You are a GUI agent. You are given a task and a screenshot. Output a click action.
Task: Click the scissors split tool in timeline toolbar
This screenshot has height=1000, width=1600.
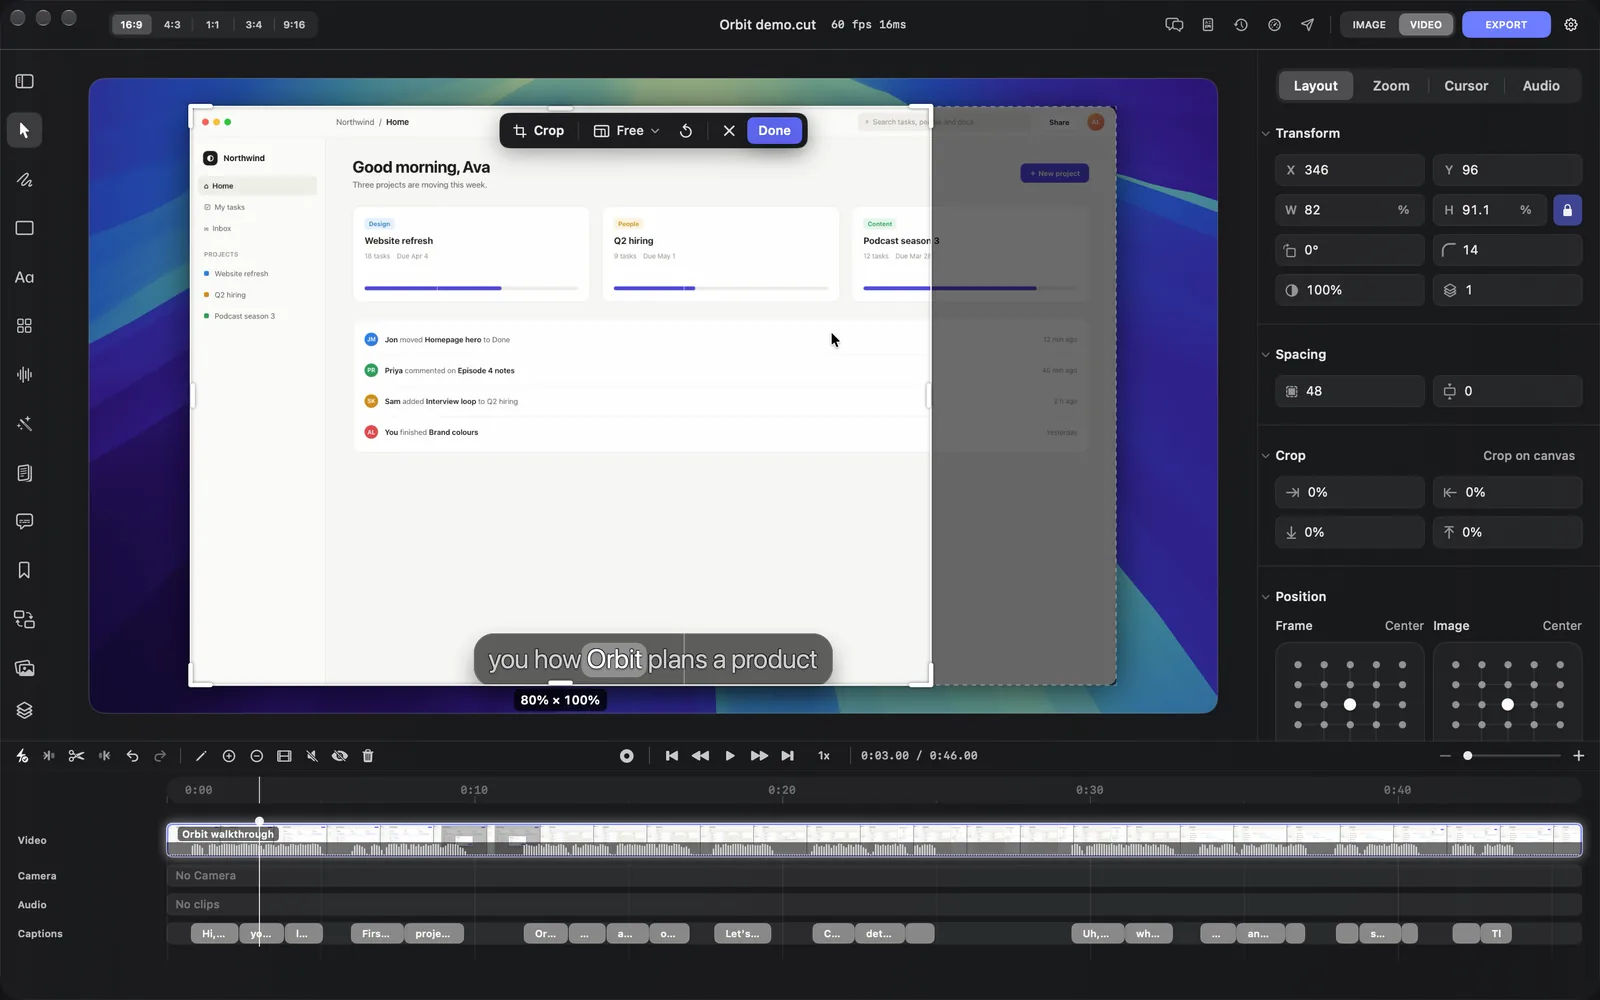click(76, 756)
